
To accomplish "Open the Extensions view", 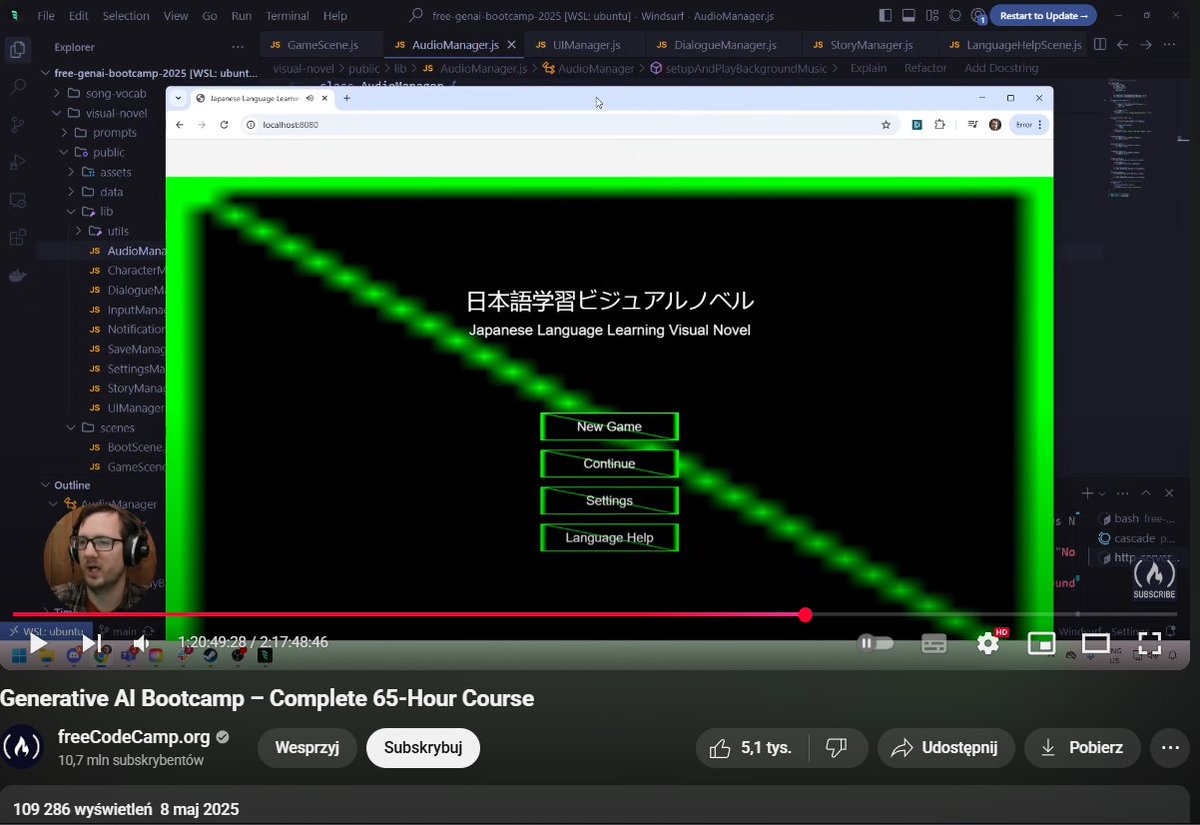I will point(17,238).
